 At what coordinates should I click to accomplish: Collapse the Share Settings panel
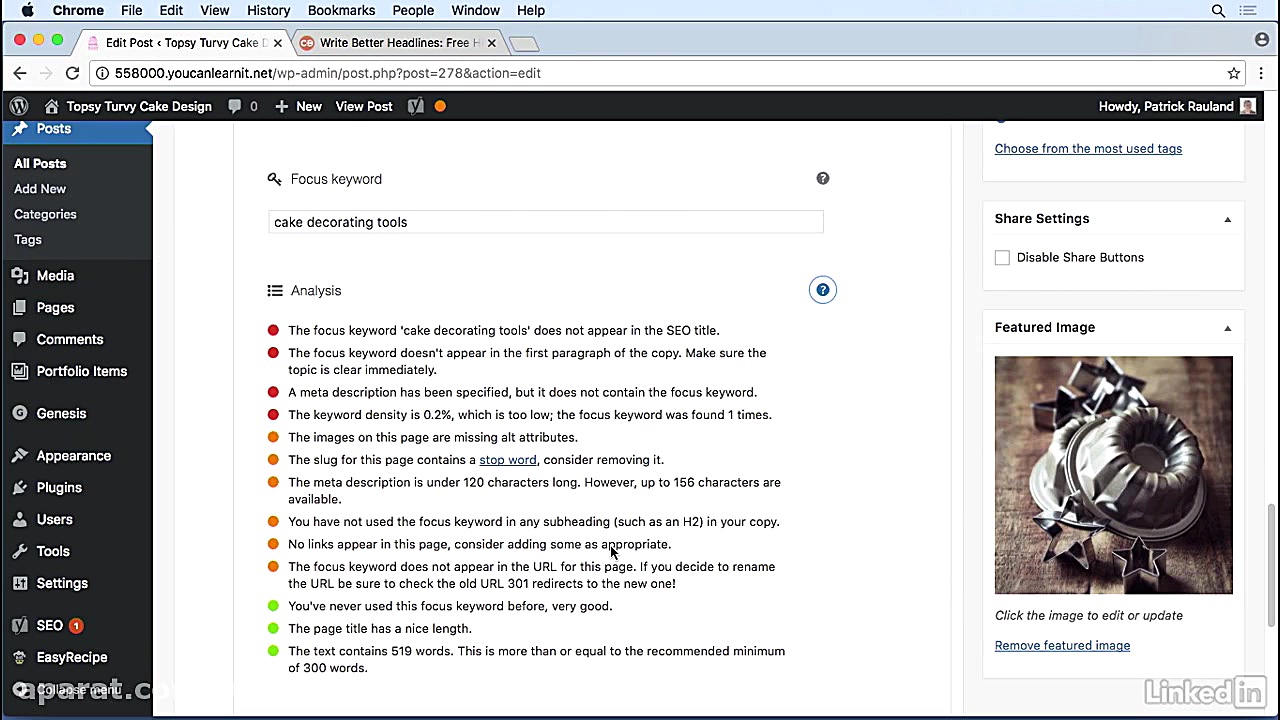point(1228,219)
